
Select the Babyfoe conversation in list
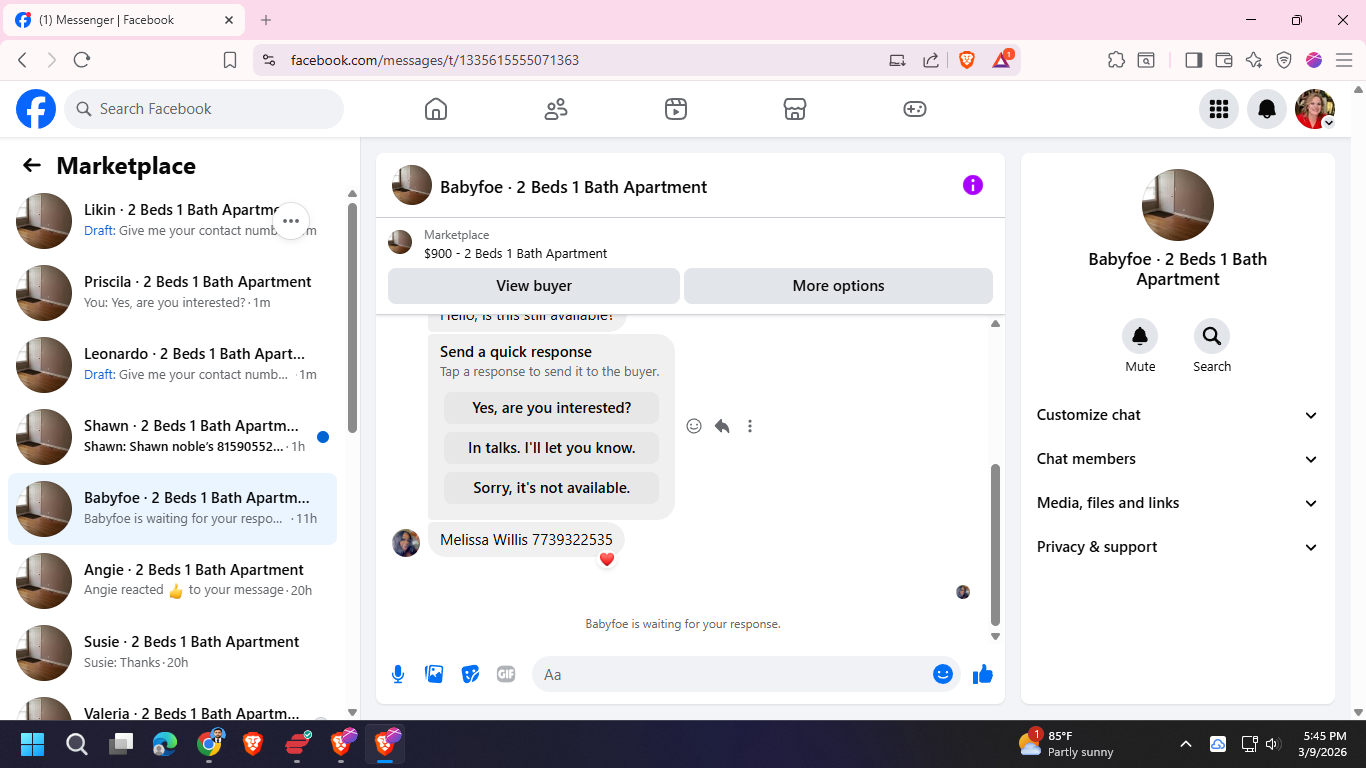point(172,509)
